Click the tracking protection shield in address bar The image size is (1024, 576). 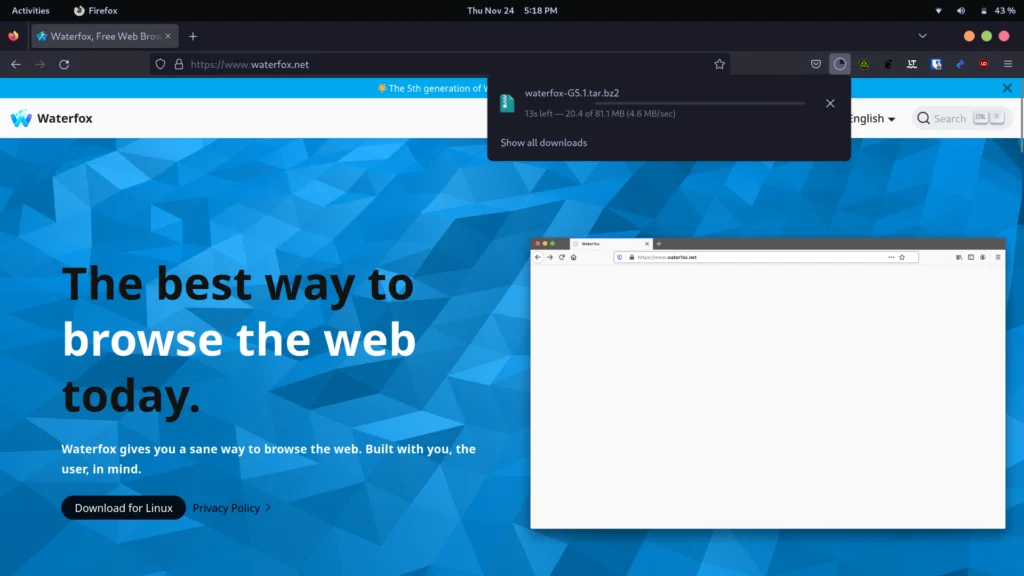160,63
